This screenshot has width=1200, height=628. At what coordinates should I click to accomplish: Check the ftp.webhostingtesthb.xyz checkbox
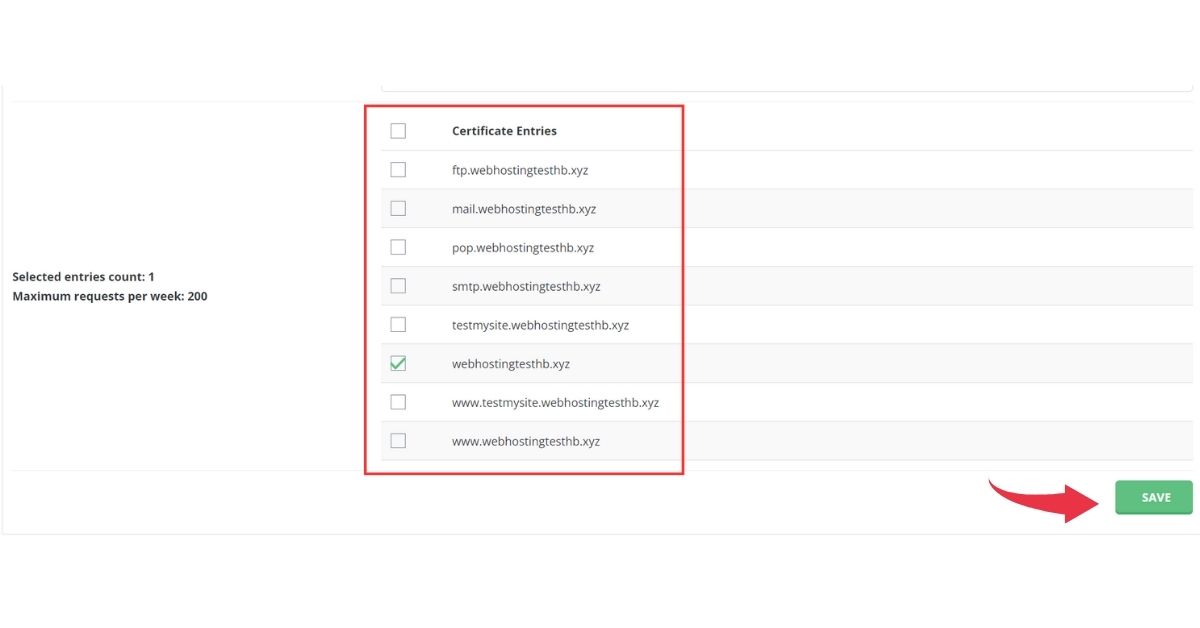tap(398, 169)
